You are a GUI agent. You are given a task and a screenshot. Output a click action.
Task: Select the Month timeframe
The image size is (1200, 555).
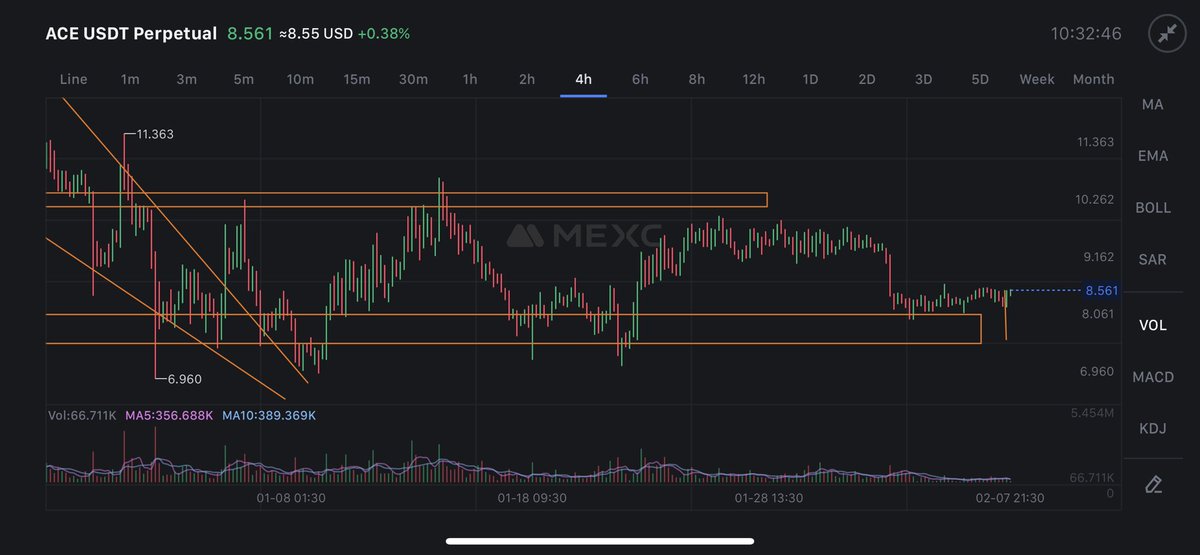point(1093,79)
